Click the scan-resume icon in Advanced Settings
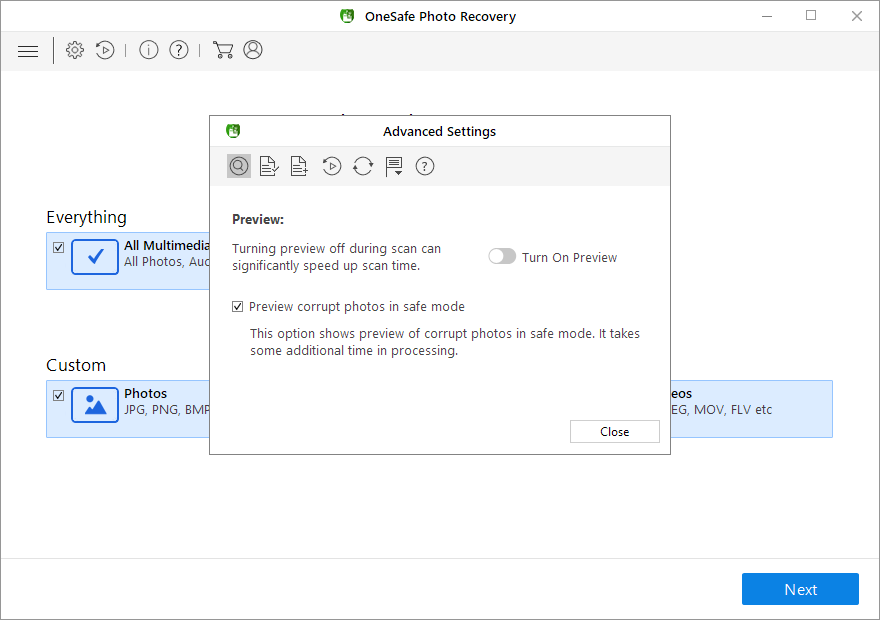This screenshot has width=880, height=620. click(x=331, y=166)
